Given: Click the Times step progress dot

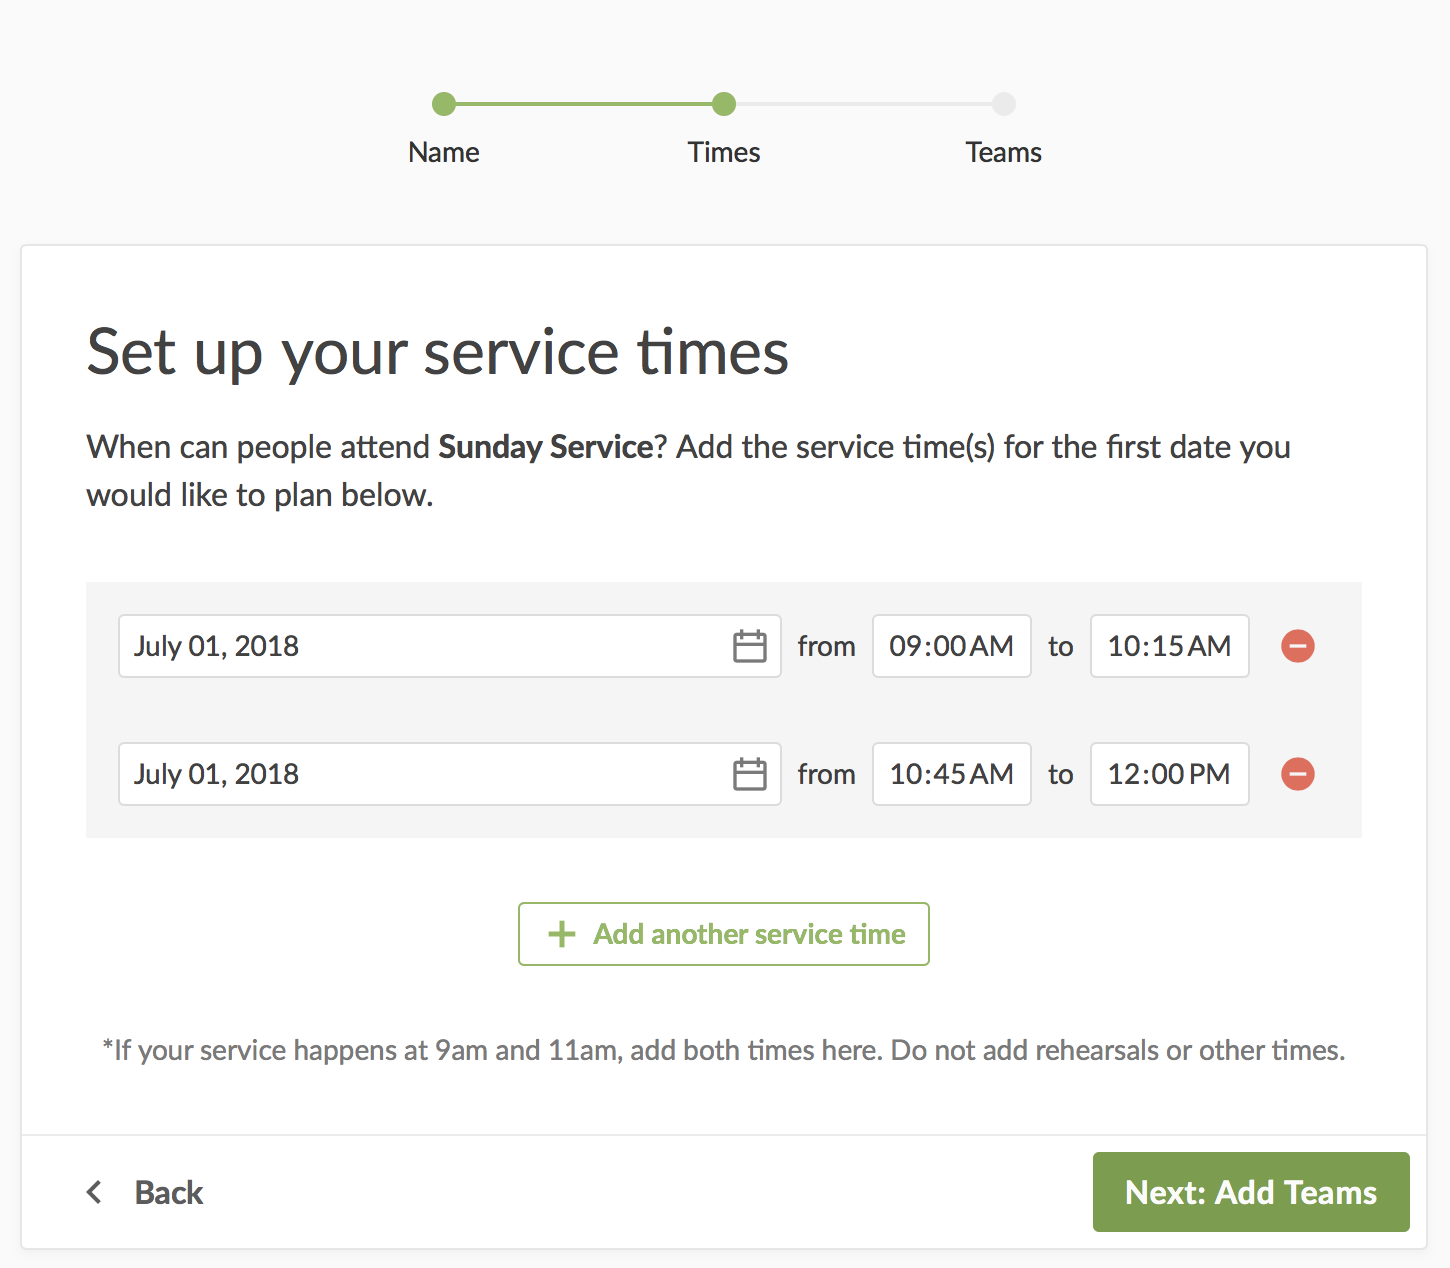Looking at the screenshot, I should click(724, 104).
